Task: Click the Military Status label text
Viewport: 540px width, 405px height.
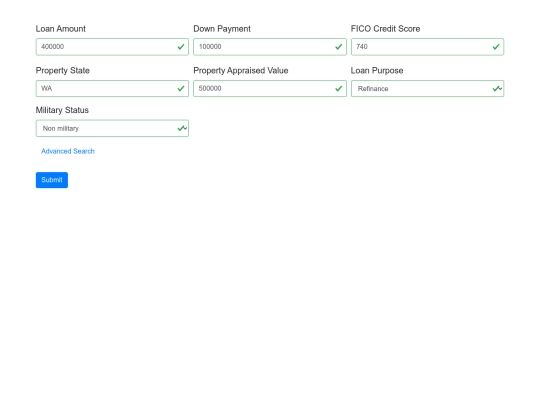Action: pos(62,110)
